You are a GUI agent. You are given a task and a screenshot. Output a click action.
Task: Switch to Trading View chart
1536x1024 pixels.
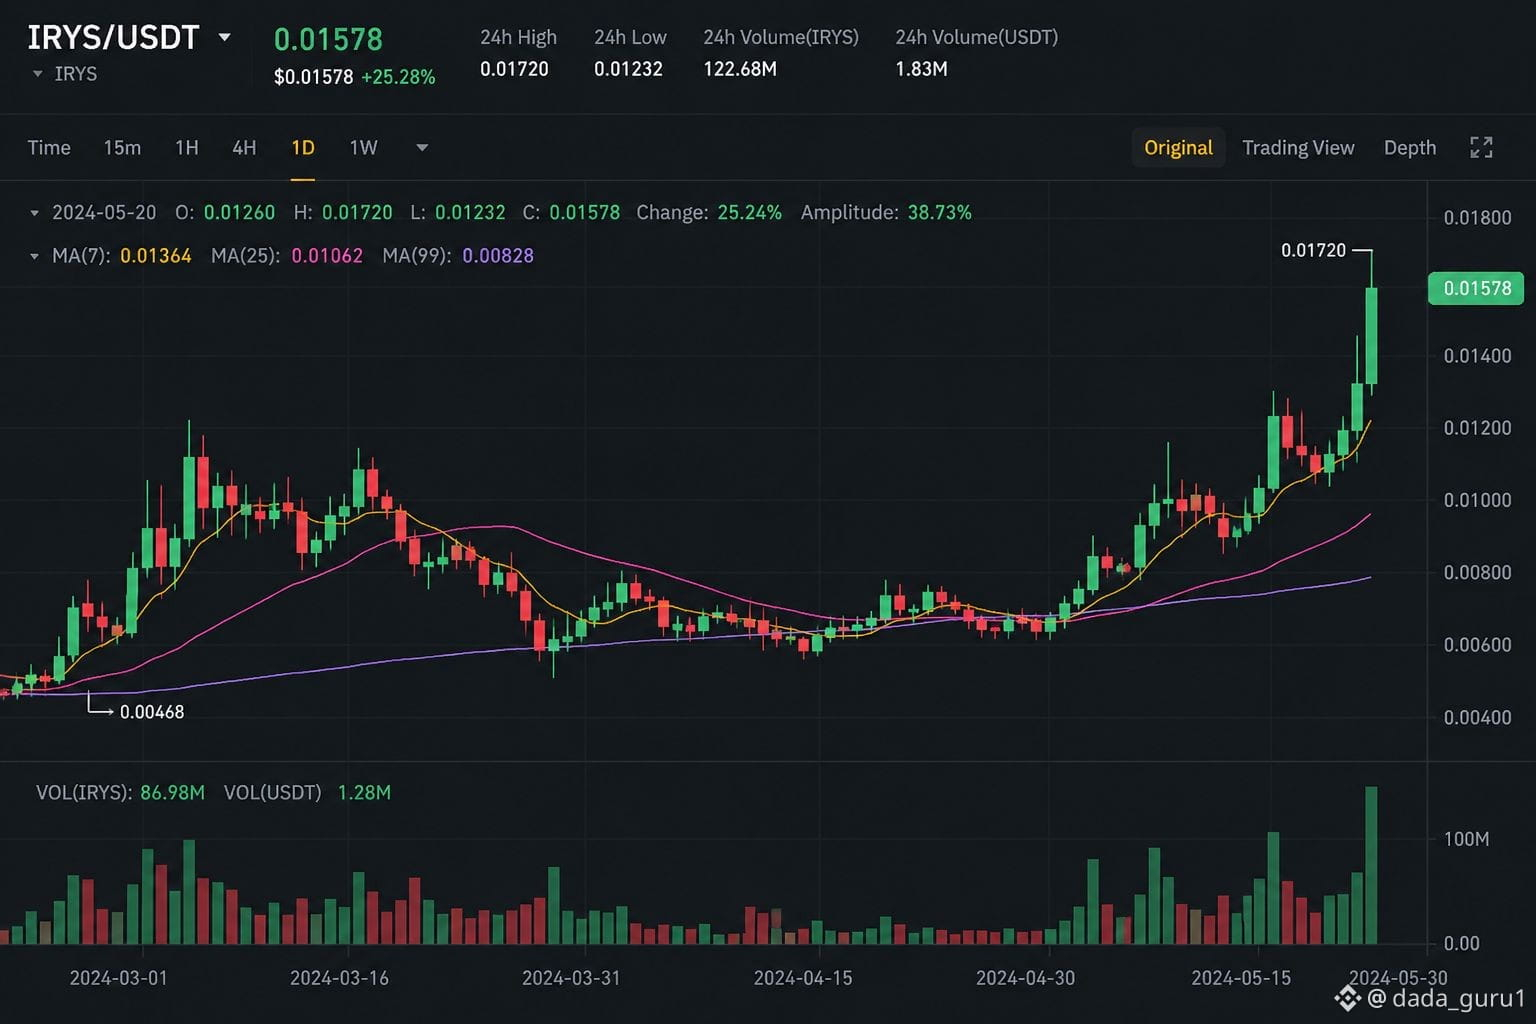point(1298,148)
